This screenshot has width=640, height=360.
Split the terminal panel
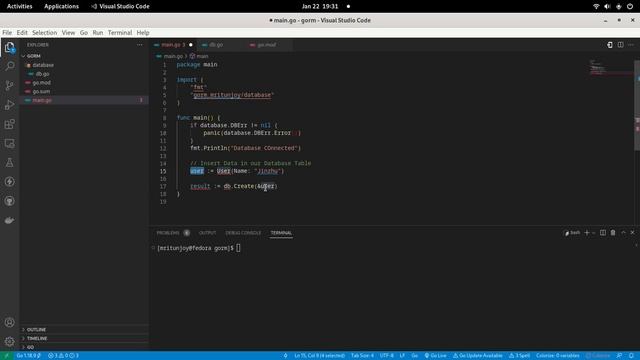603,233
